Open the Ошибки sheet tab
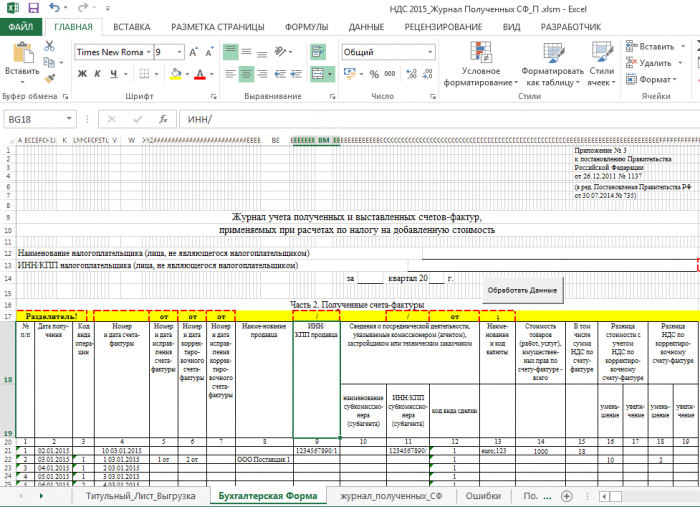700x507 pixels. click(483, 496)
